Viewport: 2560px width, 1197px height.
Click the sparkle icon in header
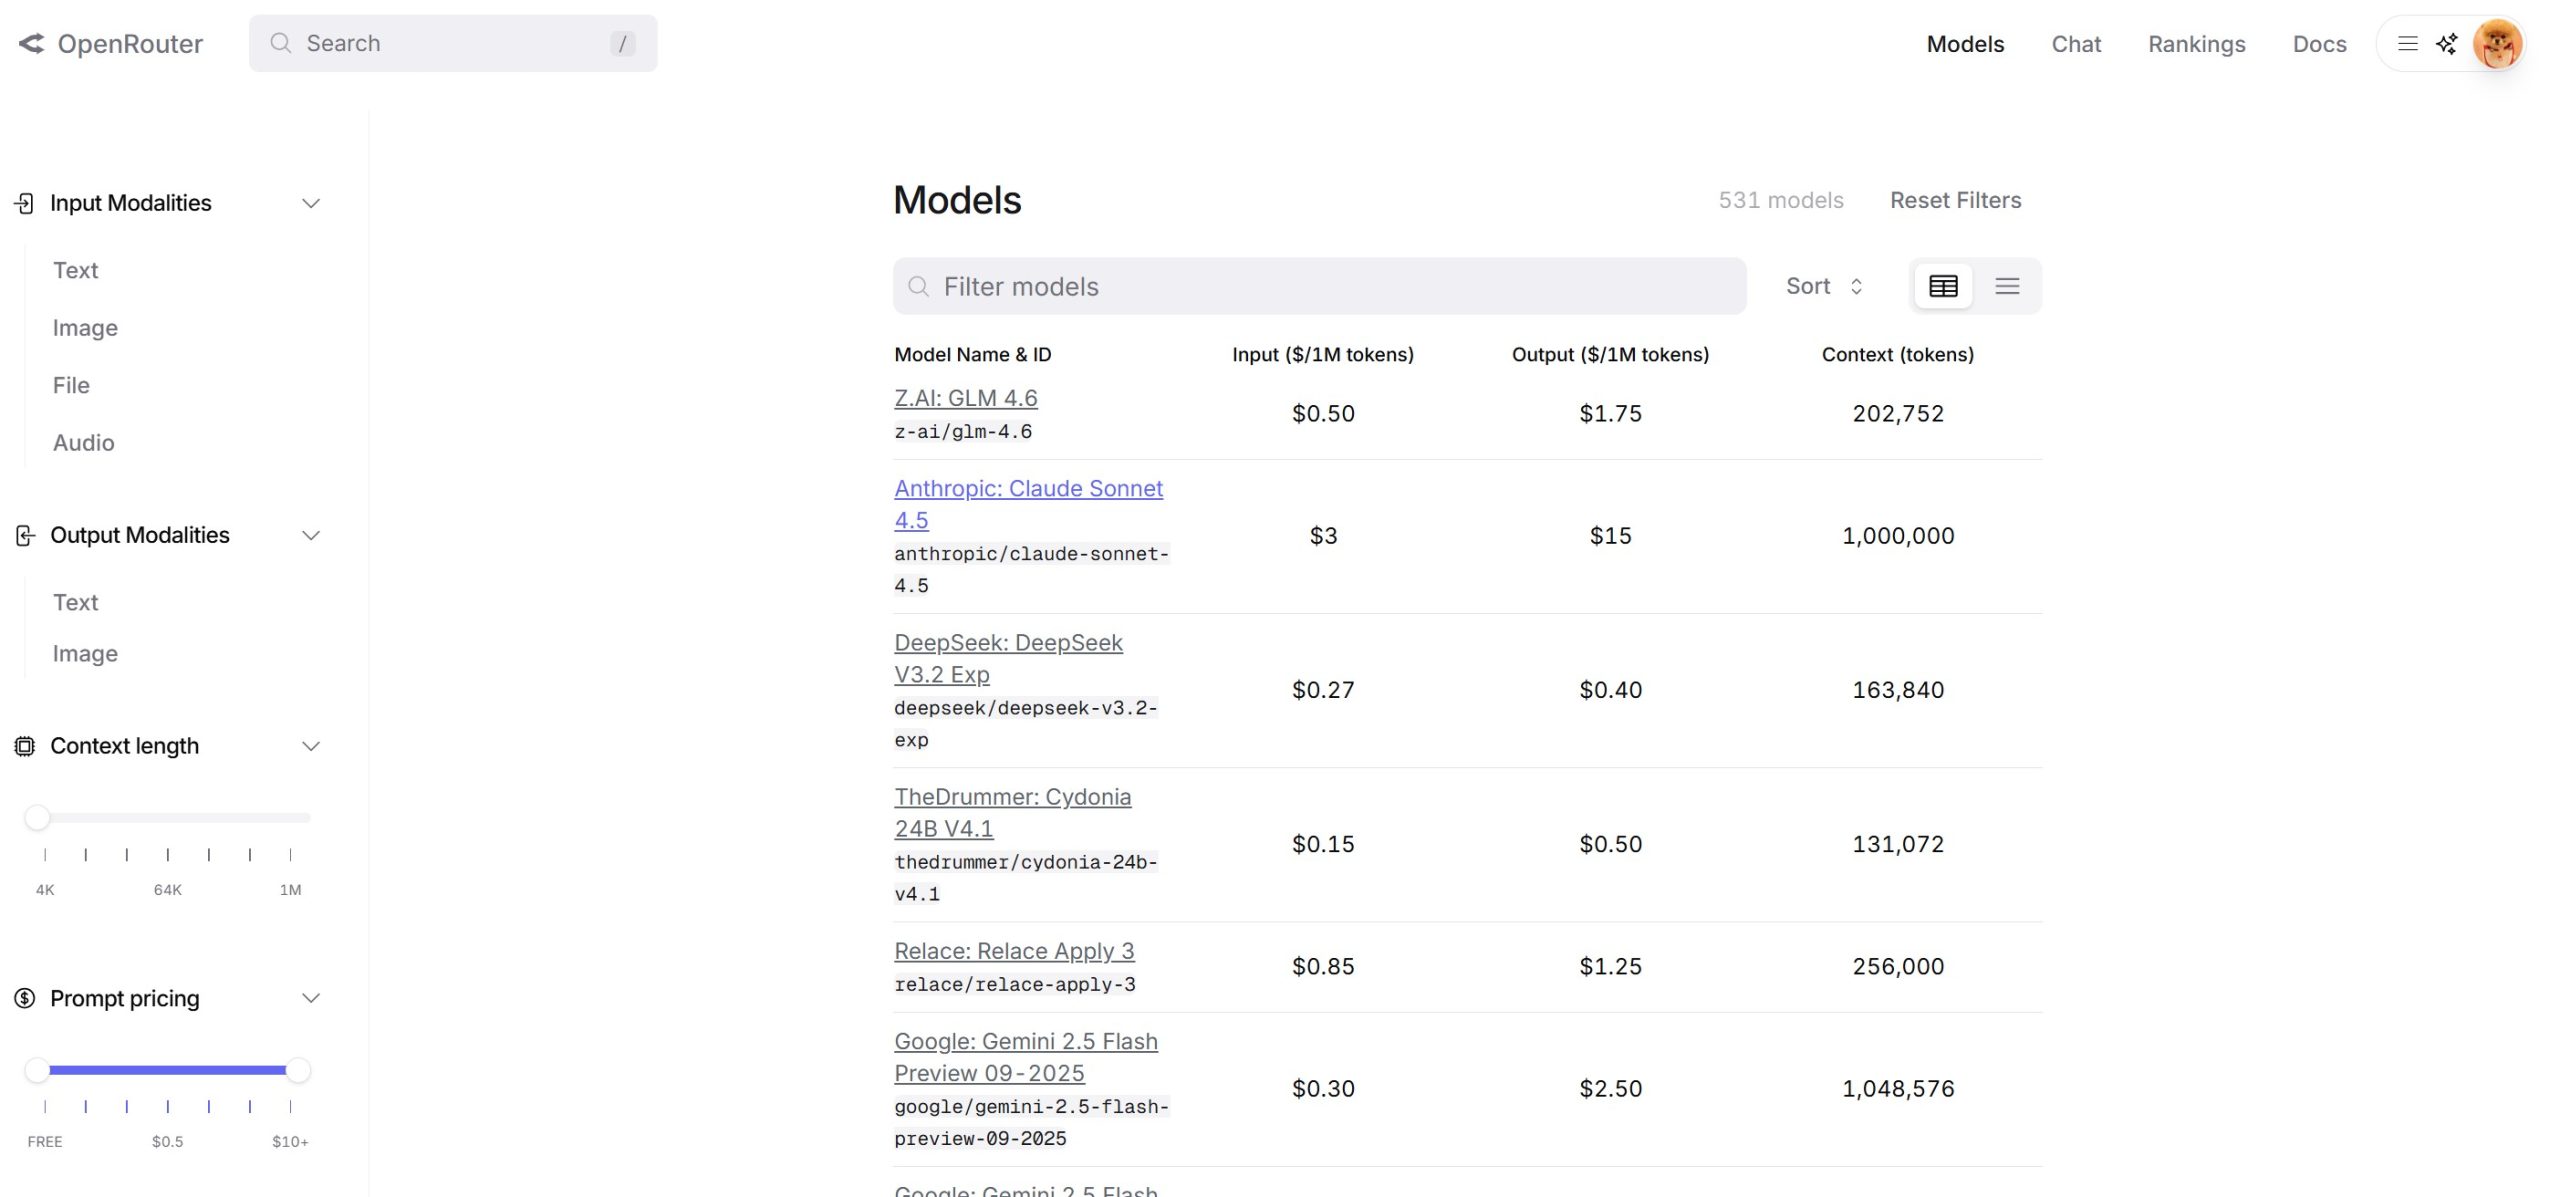pyautogui.click(x=2446, y=44)
